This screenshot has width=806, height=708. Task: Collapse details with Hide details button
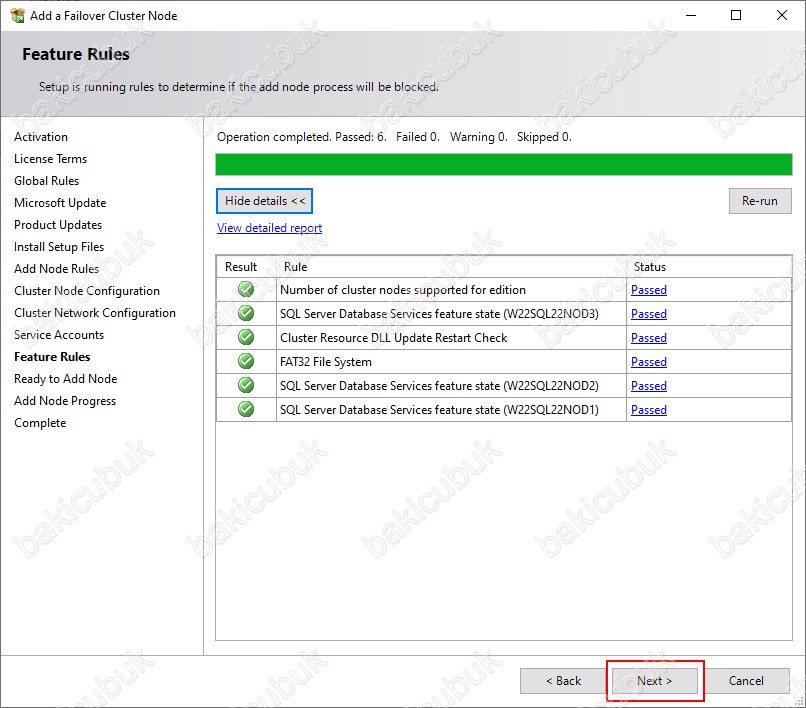[264, 201]
